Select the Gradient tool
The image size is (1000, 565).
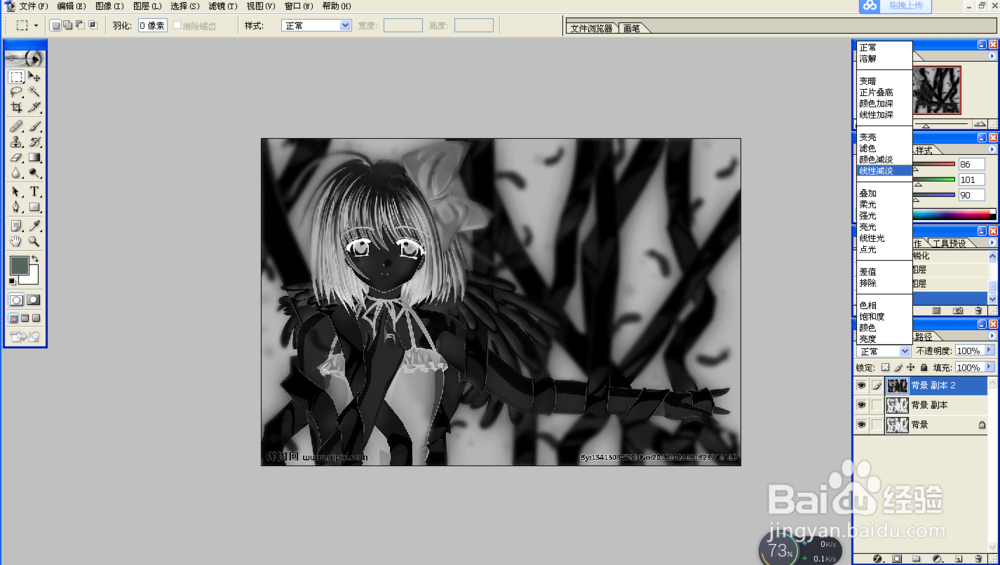pyautogui.click(x=34, y=157)
